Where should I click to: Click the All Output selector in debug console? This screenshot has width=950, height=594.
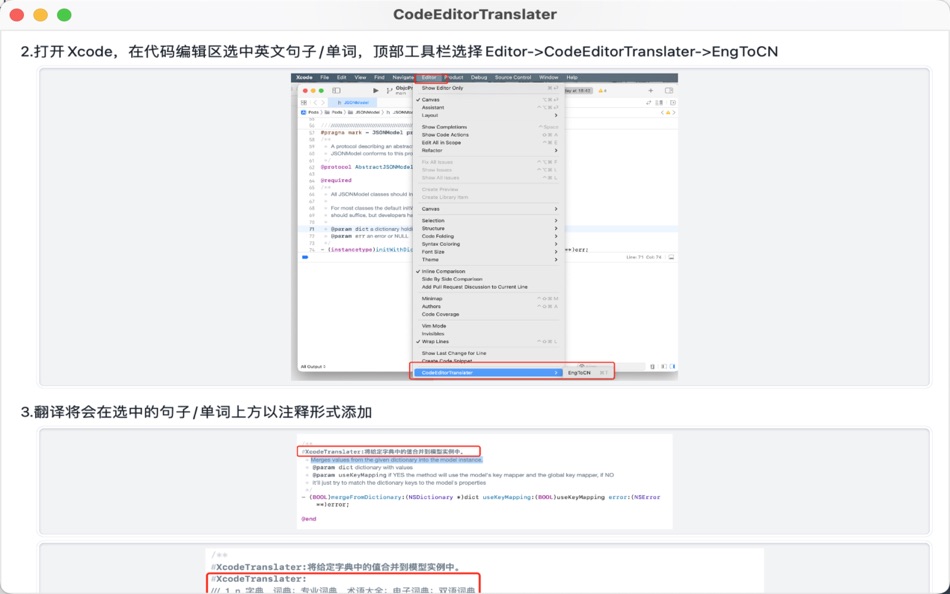(x=313, y=367)
